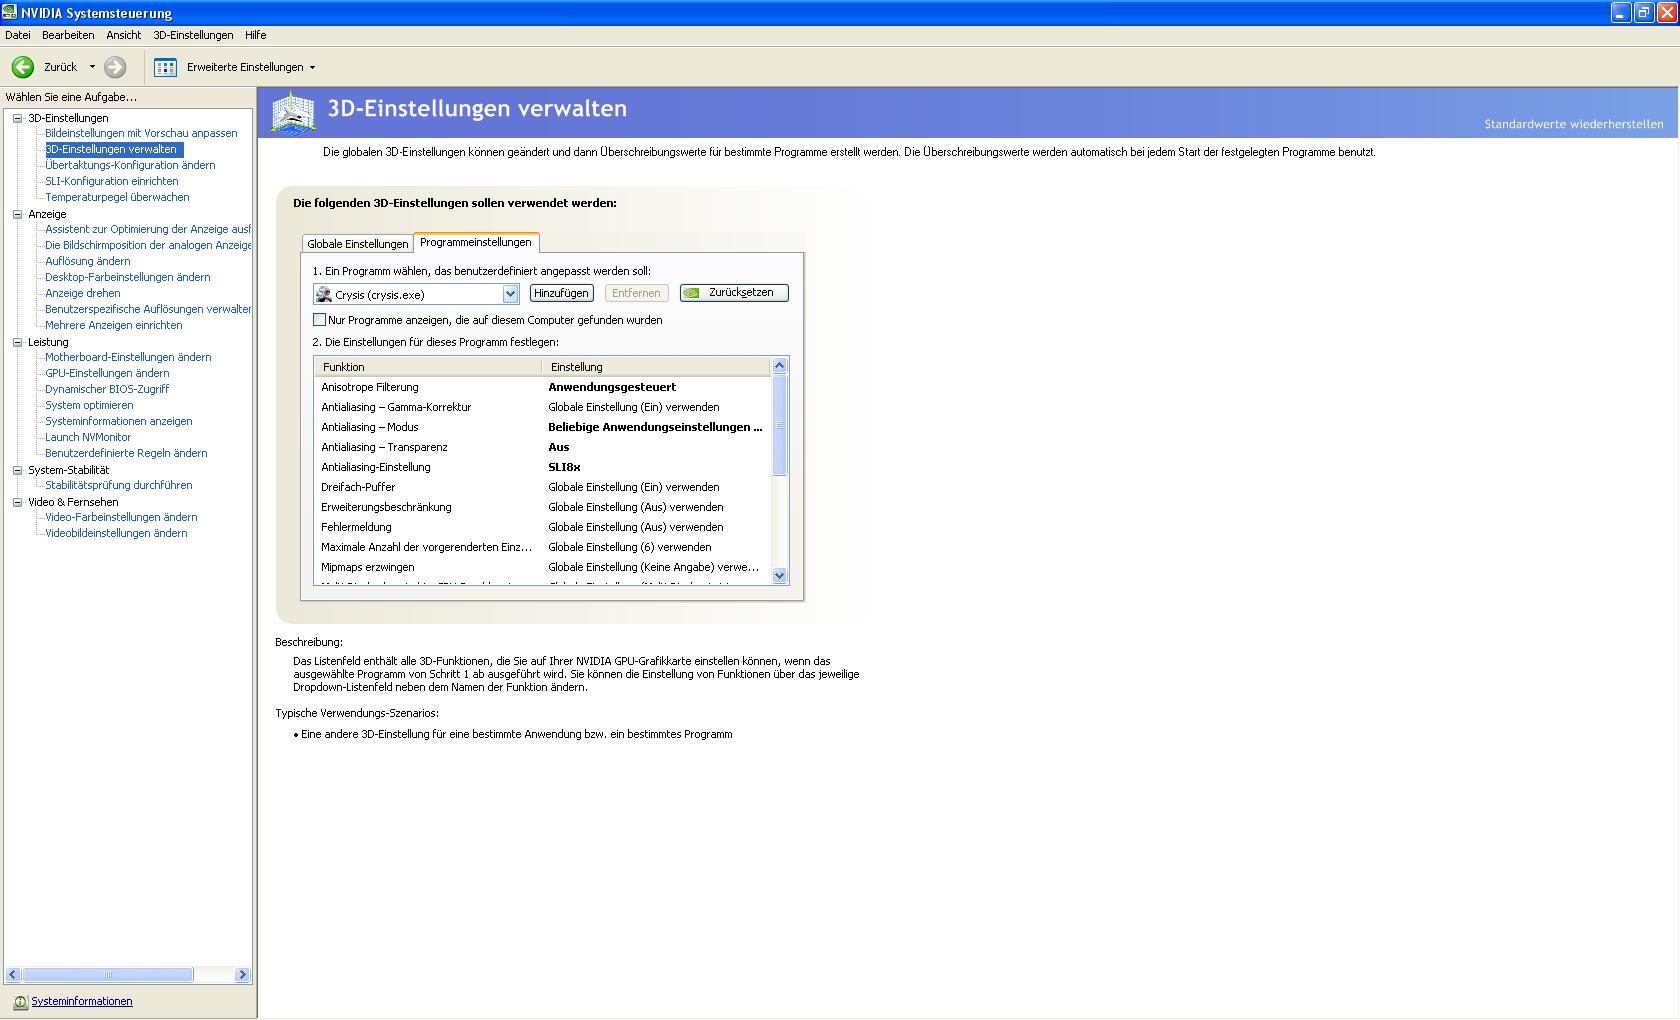Click the task pane scroll-right arrow
The height and width of the screenshot is (1020, 1680).
click(x=242, y=975)
